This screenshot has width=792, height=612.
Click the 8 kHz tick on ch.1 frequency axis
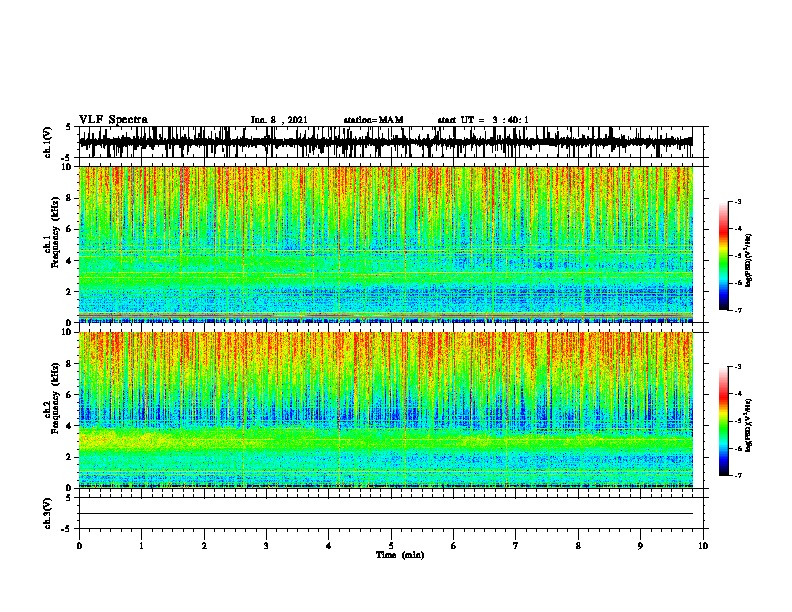70,198
